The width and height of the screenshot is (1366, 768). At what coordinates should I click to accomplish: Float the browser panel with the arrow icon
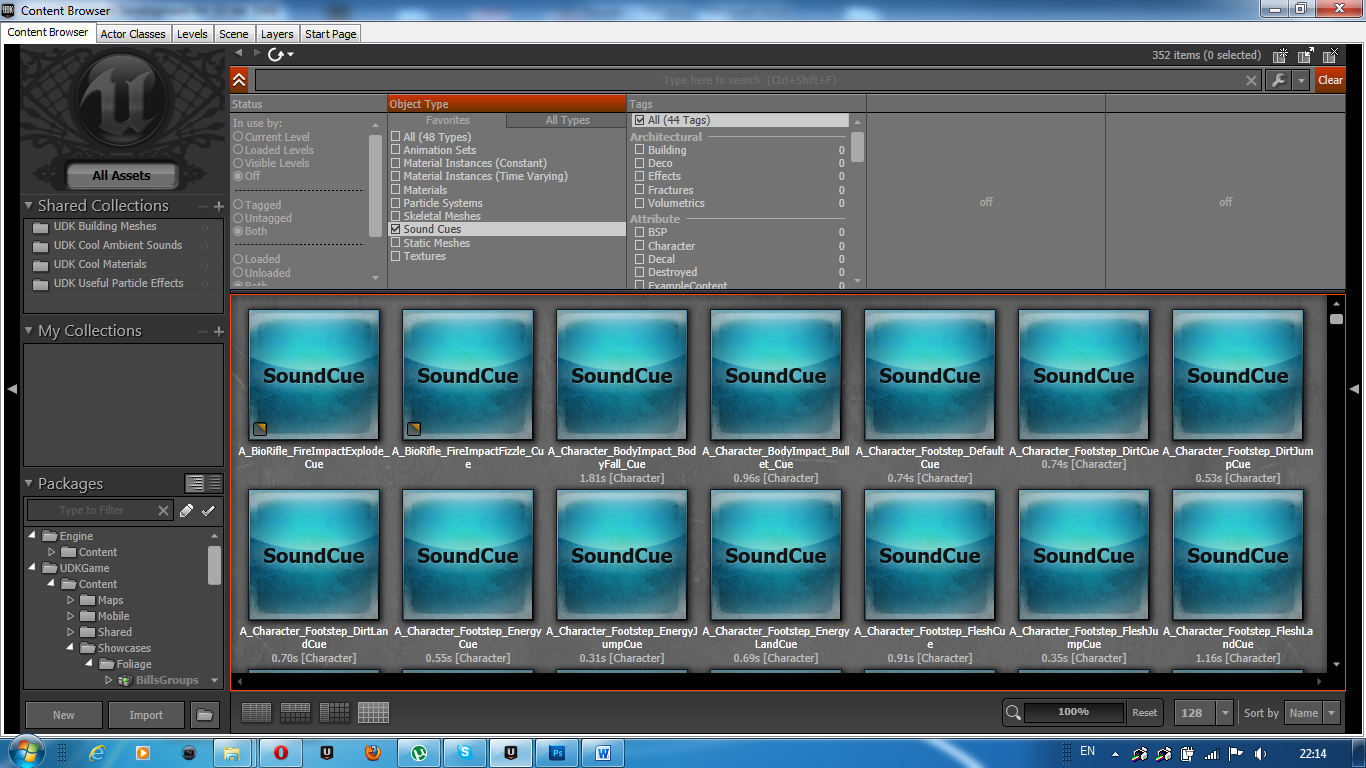click(x=1306, y=56)
